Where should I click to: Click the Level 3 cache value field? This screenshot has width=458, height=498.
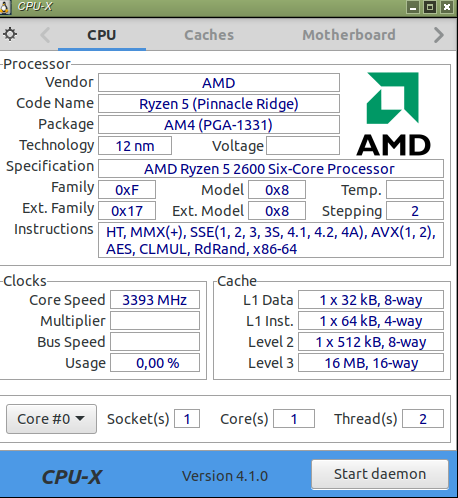click(371, 363)
